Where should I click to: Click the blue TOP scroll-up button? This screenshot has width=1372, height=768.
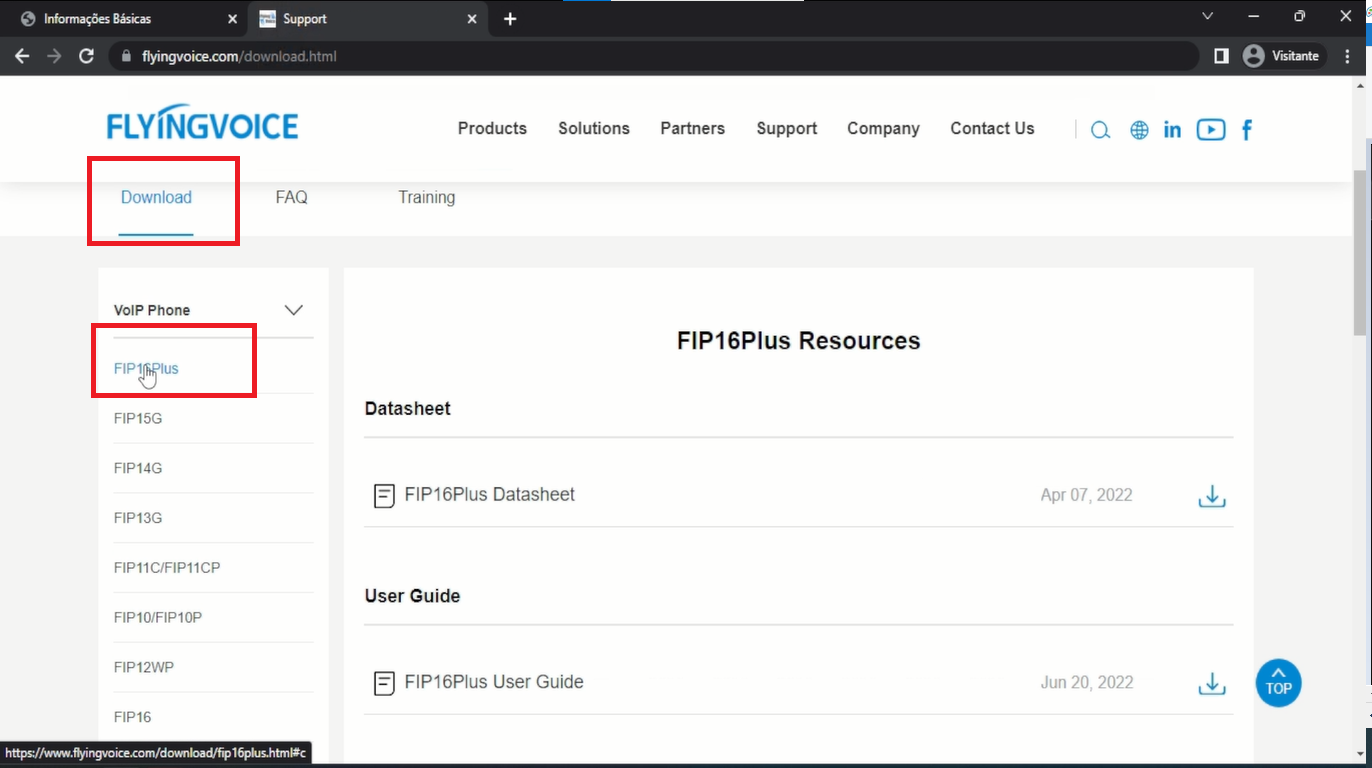pyautogui.click(x=1278, y=683)
